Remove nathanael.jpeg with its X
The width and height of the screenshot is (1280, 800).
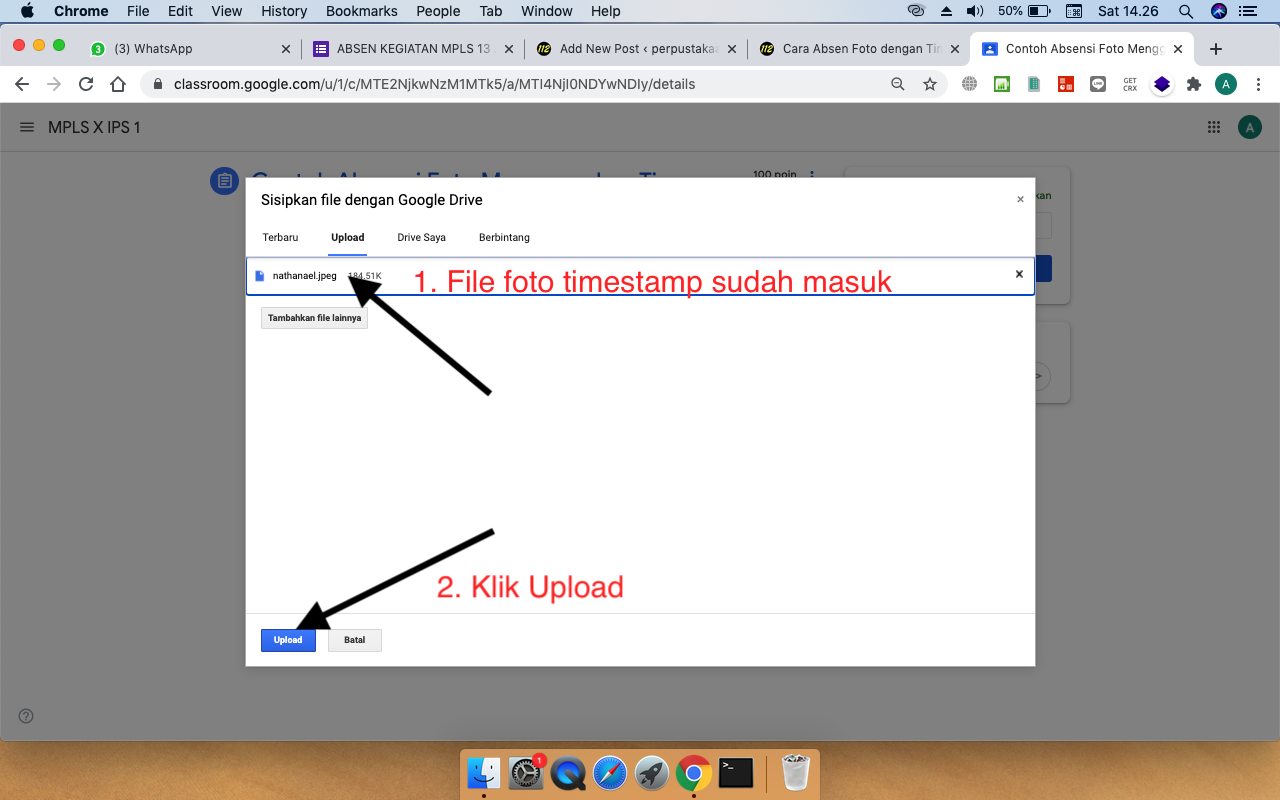(1018, 274)
